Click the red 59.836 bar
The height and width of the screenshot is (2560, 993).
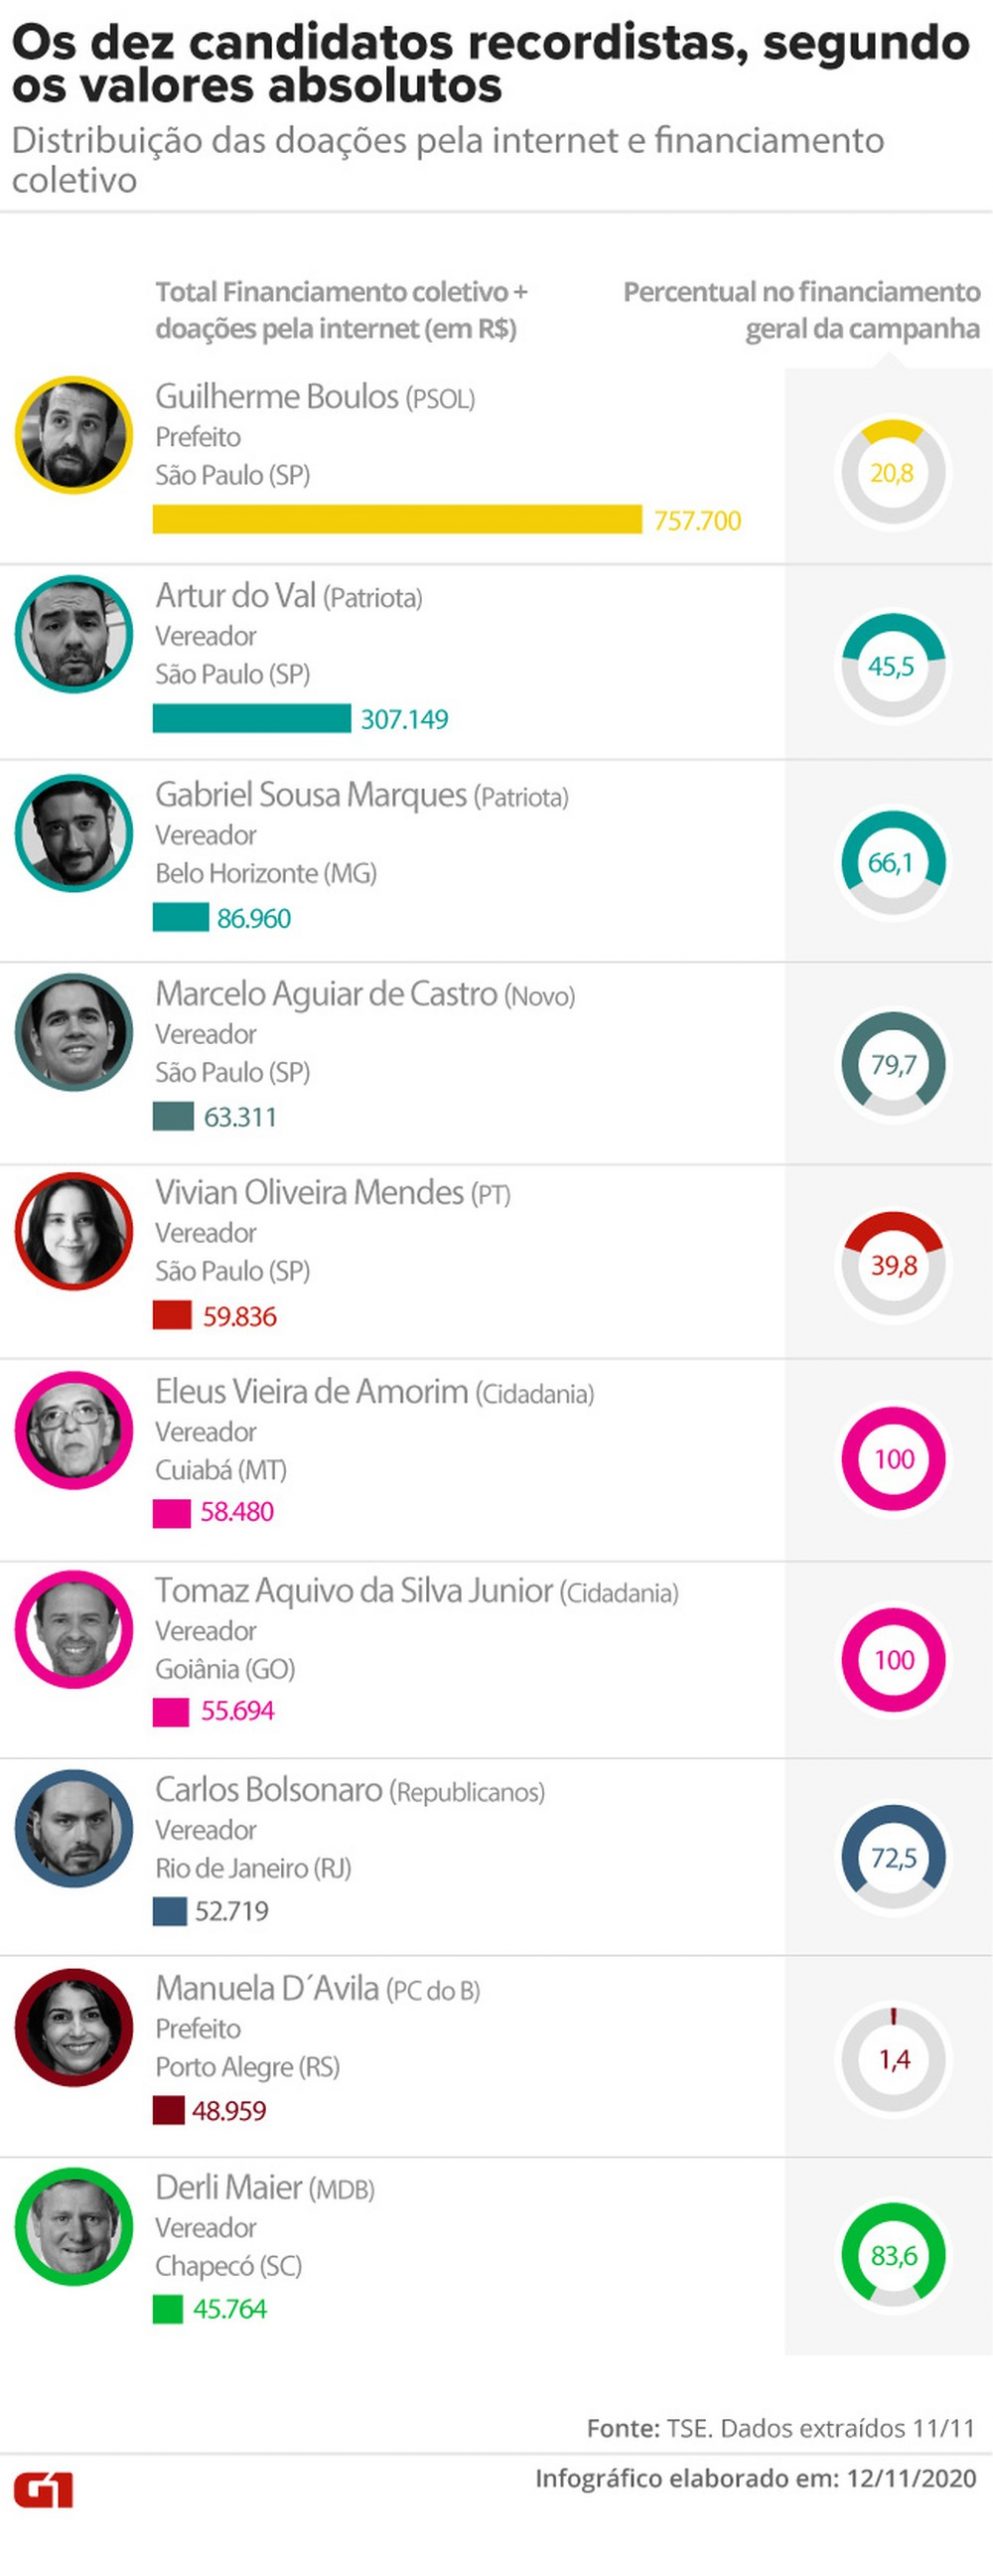tap(172, 1315)
